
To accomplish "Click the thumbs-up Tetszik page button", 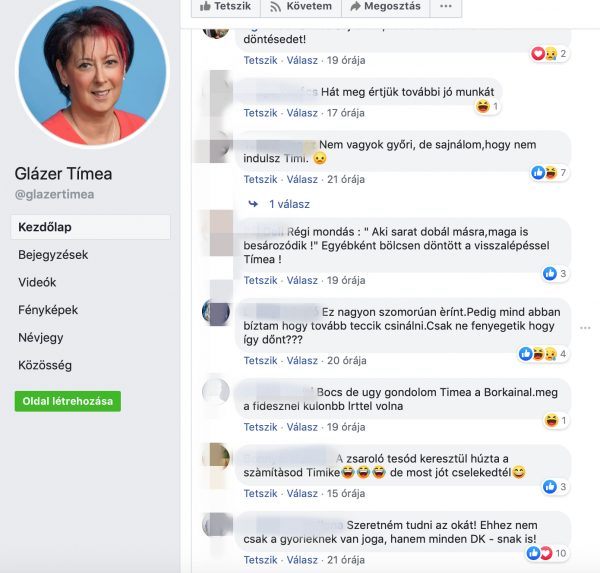I will pos(226,7).
